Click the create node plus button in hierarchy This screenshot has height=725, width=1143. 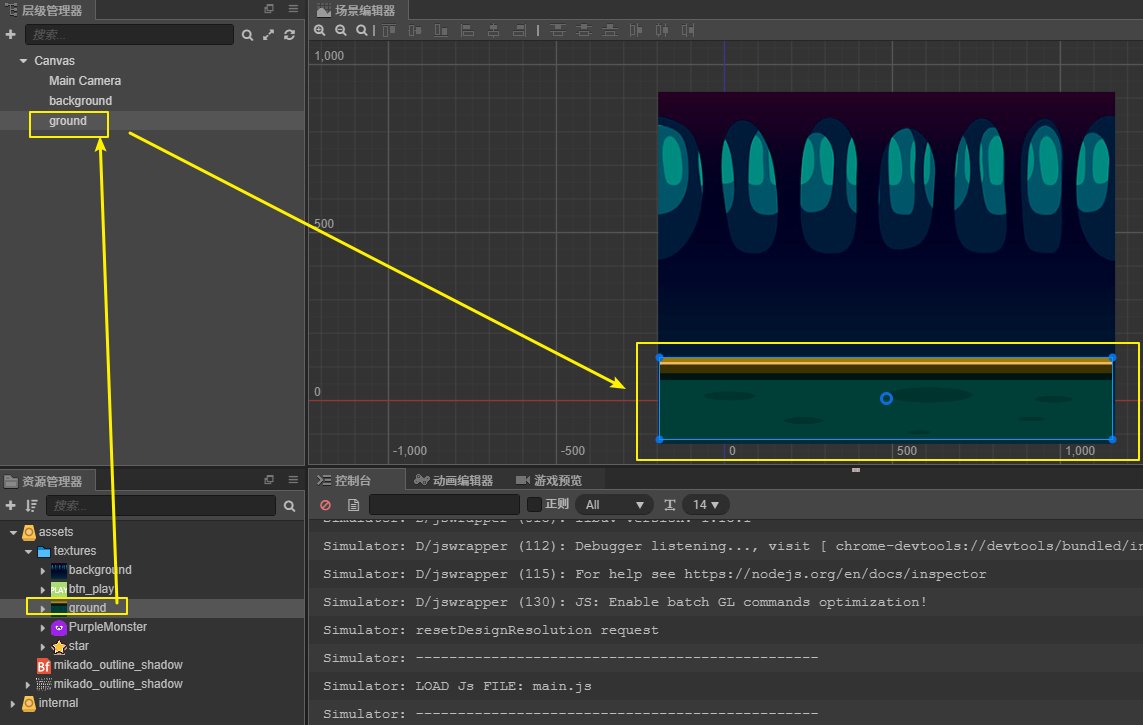click(10, 34)
